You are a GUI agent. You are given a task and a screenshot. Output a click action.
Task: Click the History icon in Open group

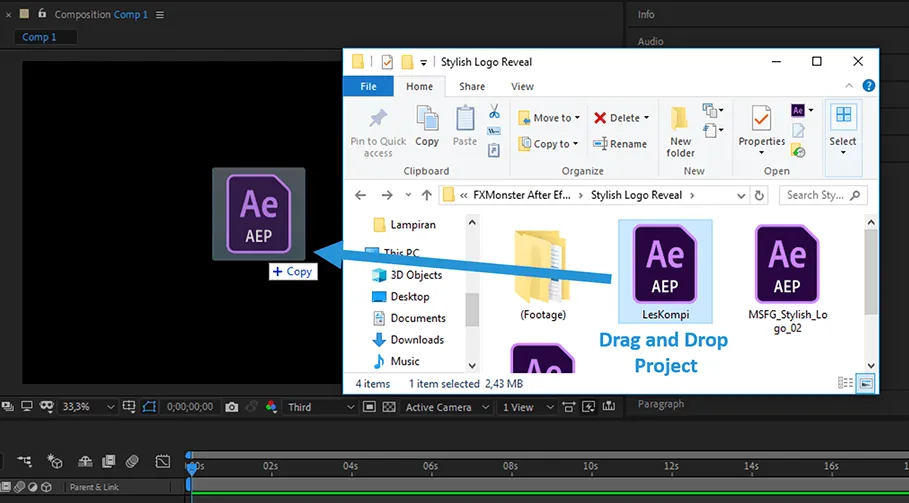(798, 151)
